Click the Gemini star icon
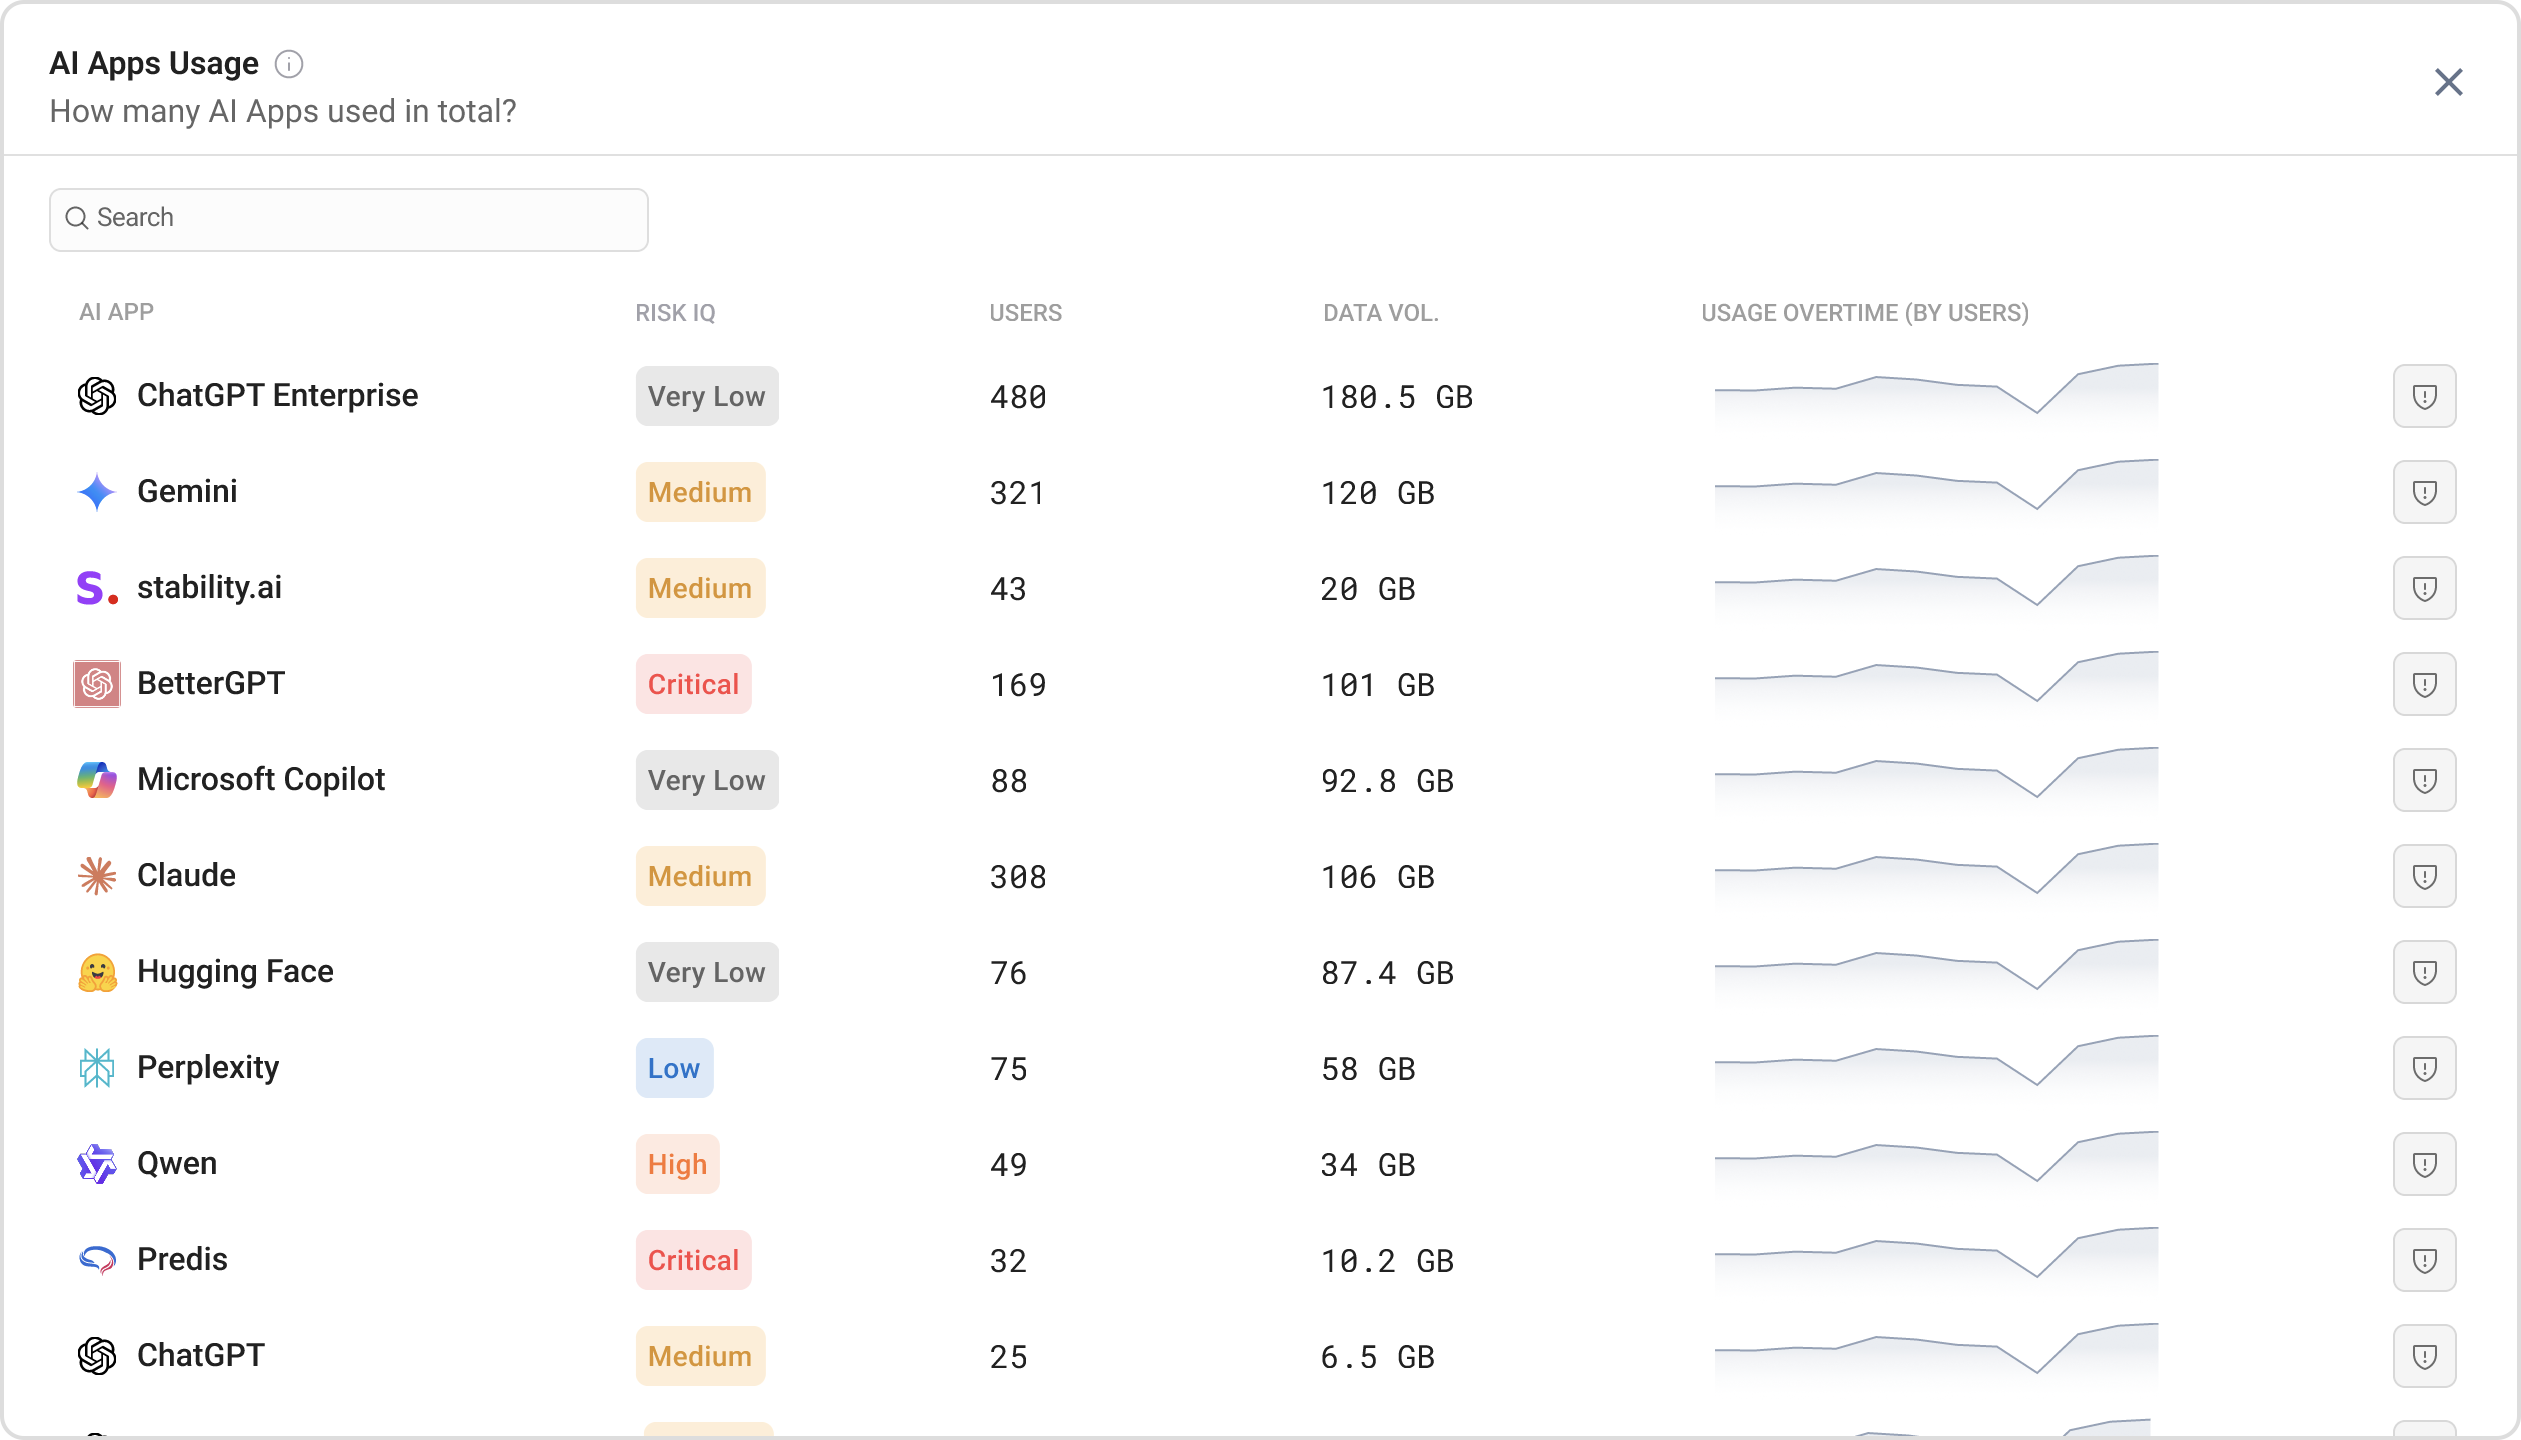The image size is (2521, 1440). tap(97, 491)
